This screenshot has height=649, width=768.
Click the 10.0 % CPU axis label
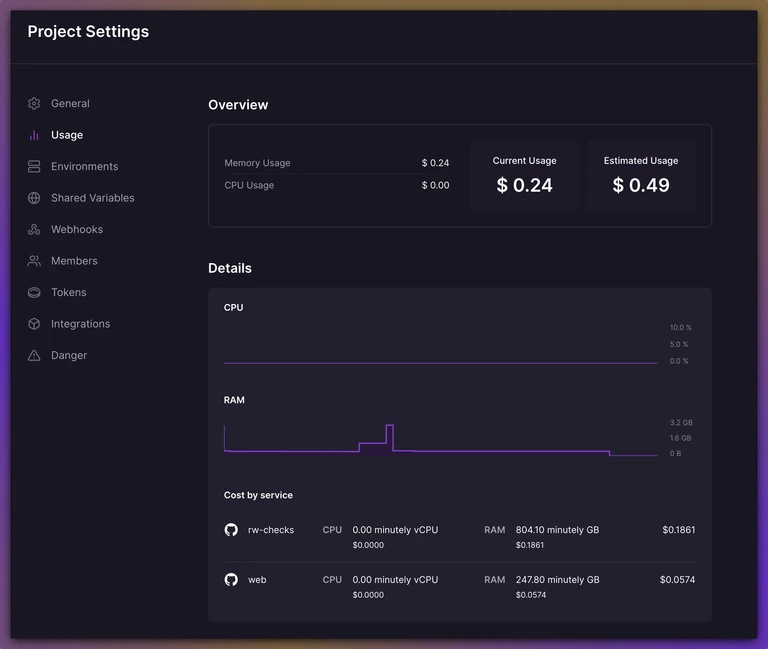coord(680,327)
